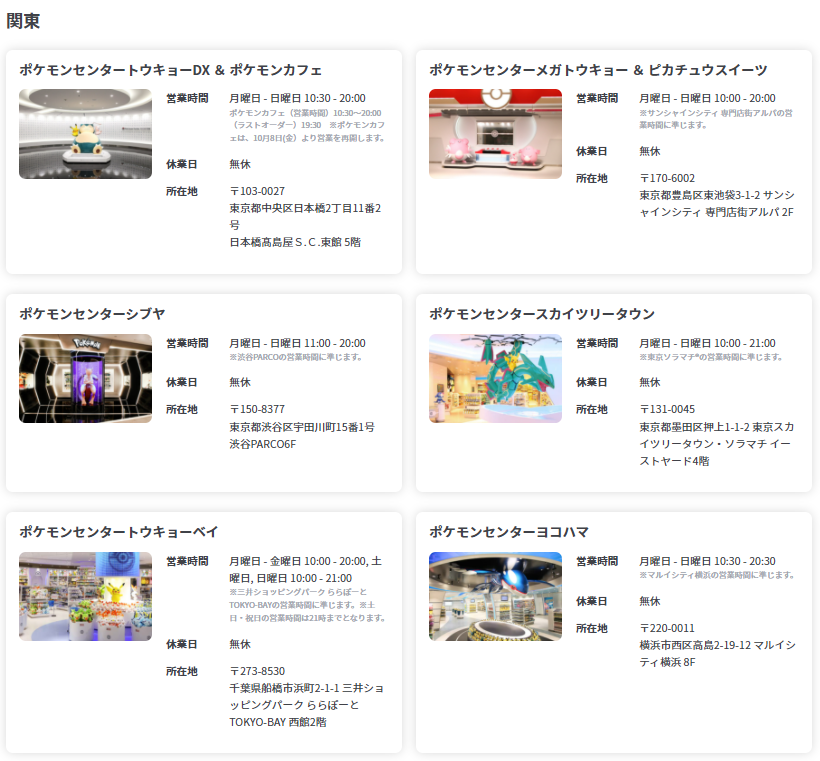This screenshot has height=761, width=820.
Task: Click the 営業時間 label in the Tokyo DX card
Action: pyautogui.click(x=187, y=98)
